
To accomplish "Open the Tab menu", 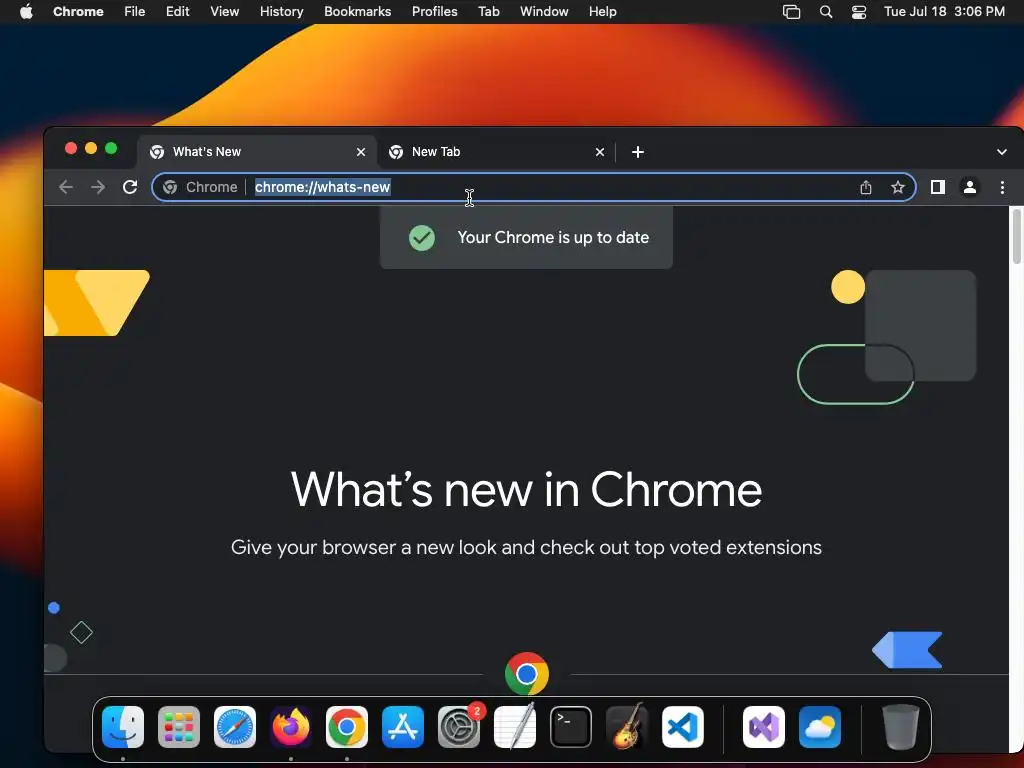I will coord(488,12).
